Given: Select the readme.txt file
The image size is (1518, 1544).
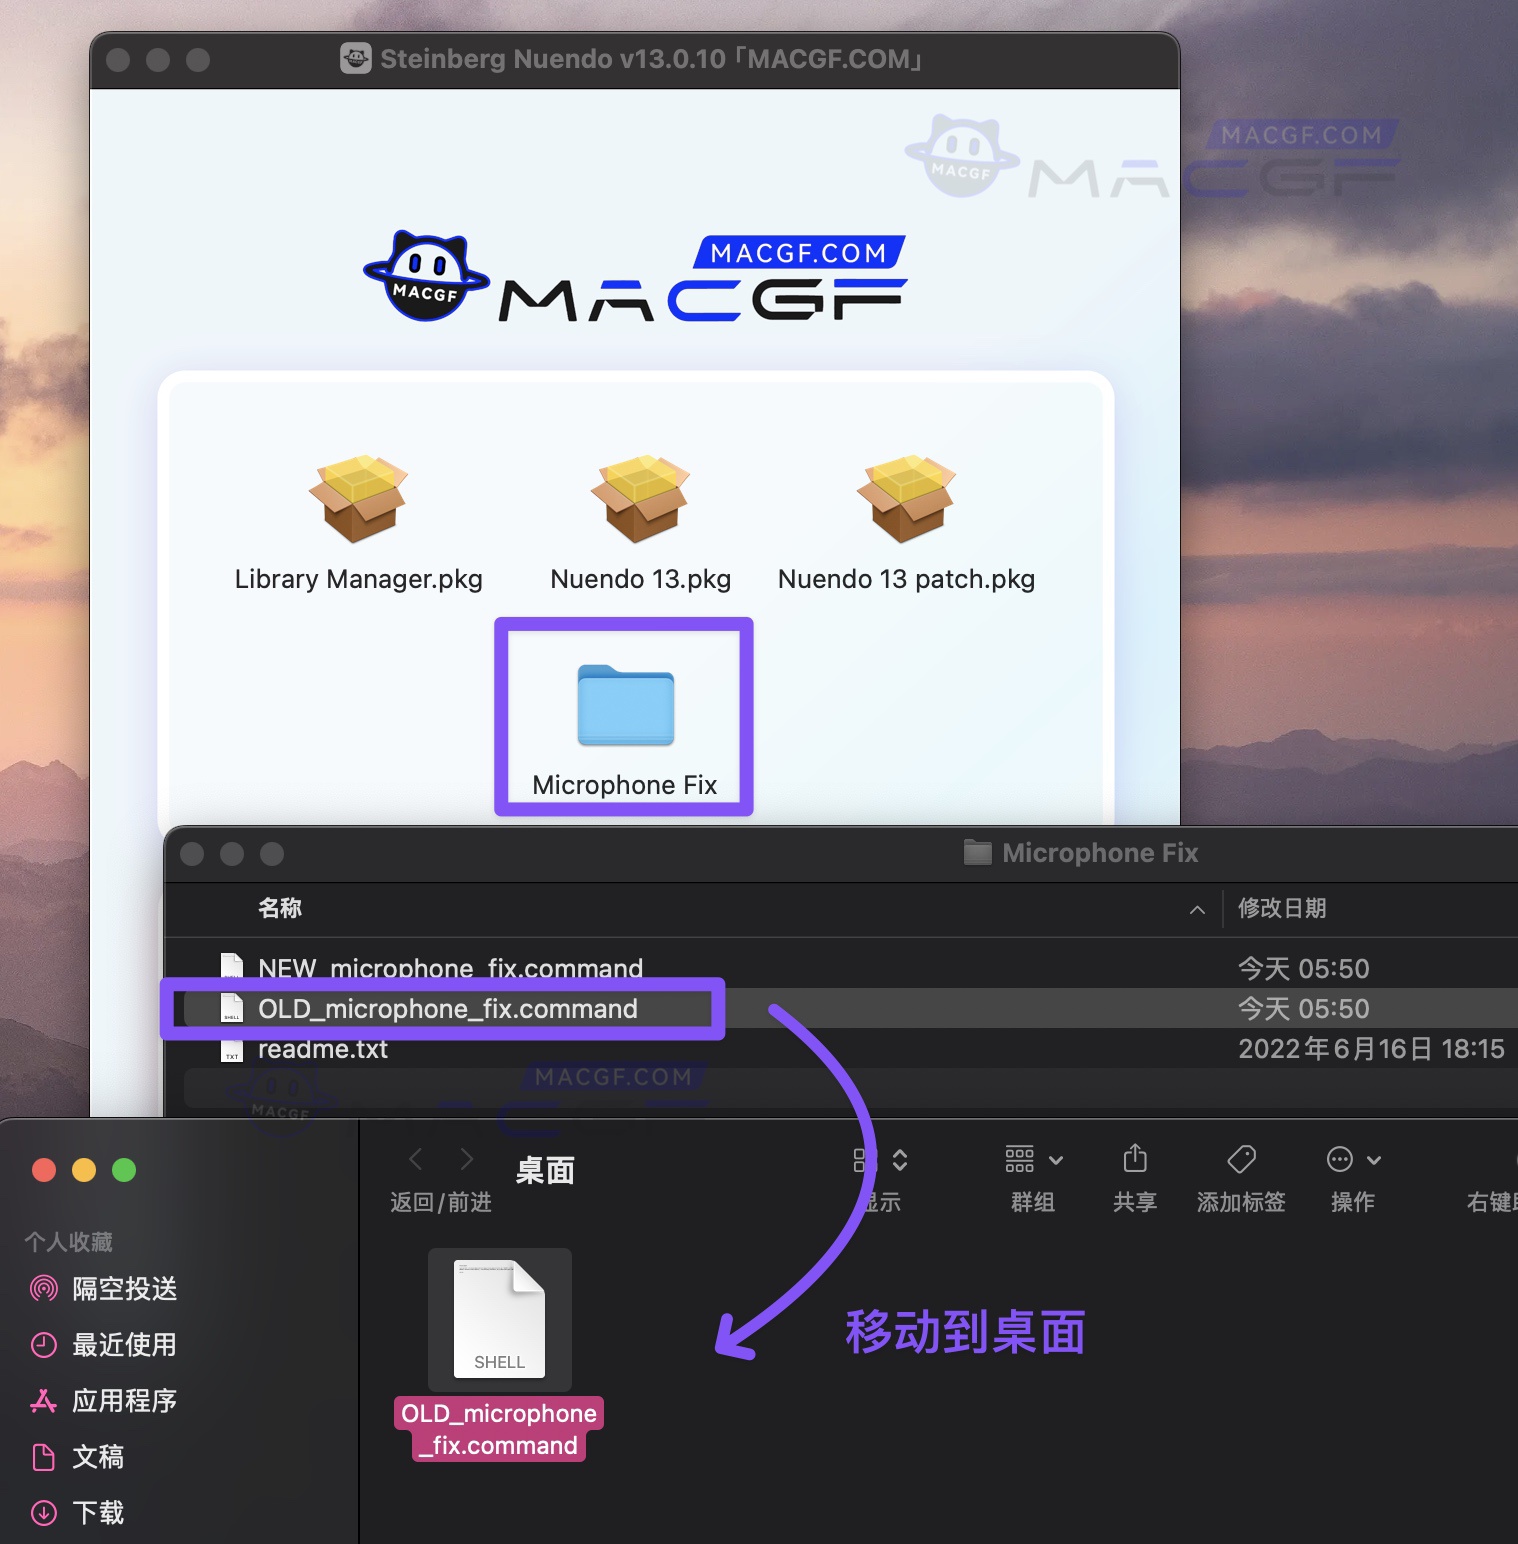Looking at the screenshot, I should (323, 1049).
